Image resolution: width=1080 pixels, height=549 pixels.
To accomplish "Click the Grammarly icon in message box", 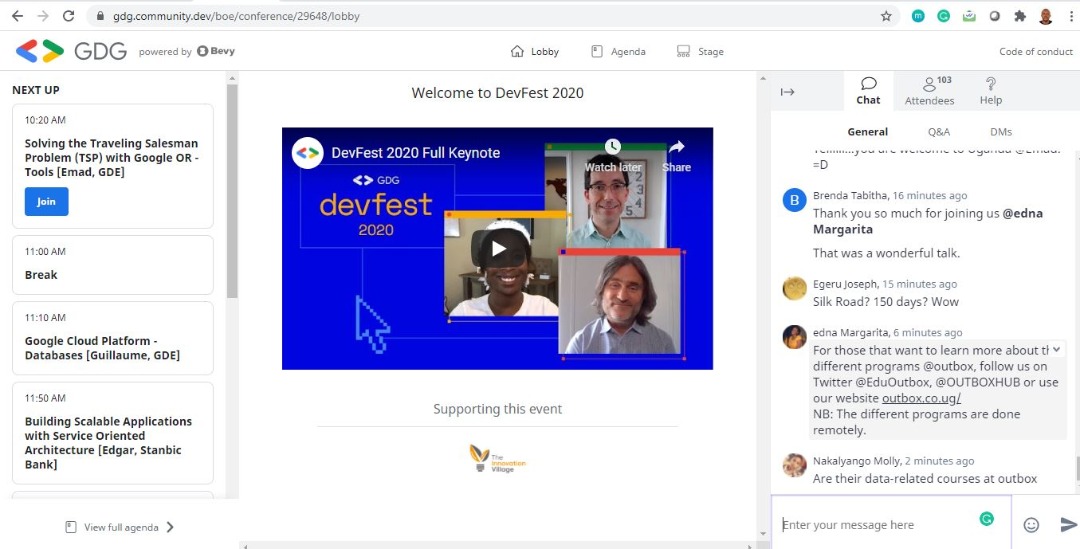I will (x=986, y=519).
